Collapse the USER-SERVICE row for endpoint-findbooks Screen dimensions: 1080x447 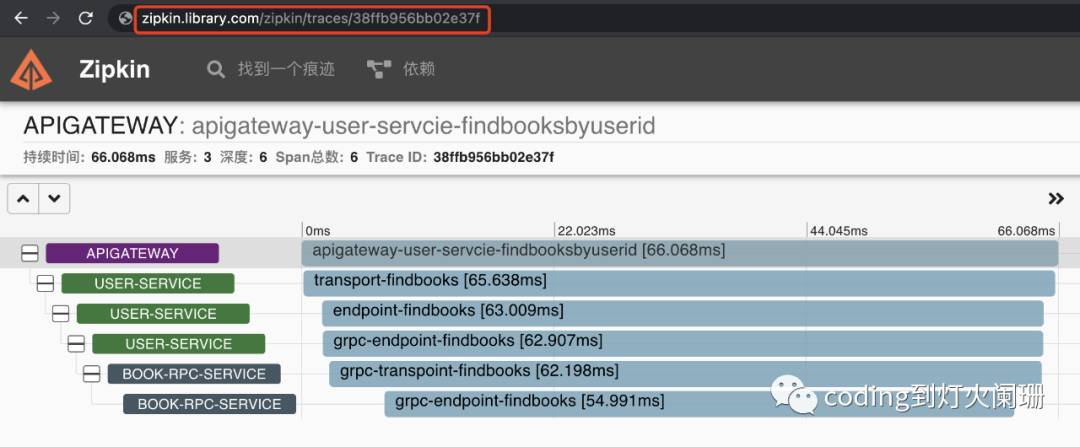pos(61,314)
